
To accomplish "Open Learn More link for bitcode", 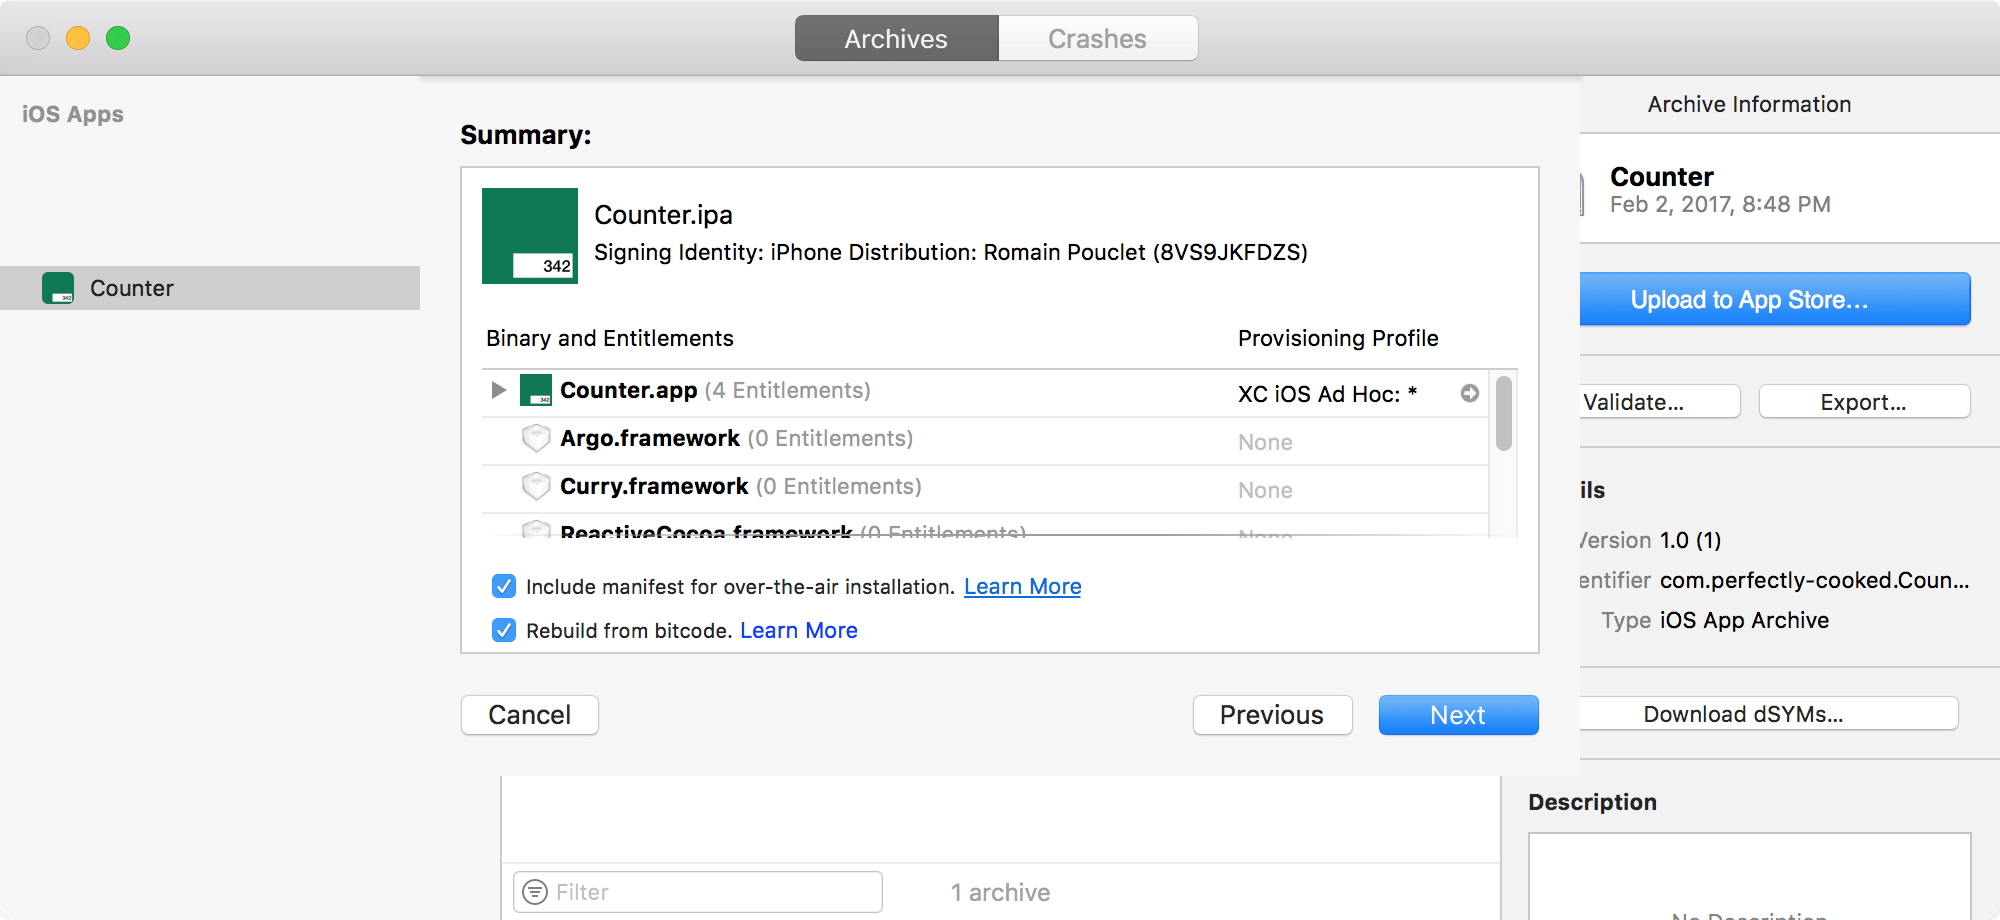I will click(x=798, y=631).
